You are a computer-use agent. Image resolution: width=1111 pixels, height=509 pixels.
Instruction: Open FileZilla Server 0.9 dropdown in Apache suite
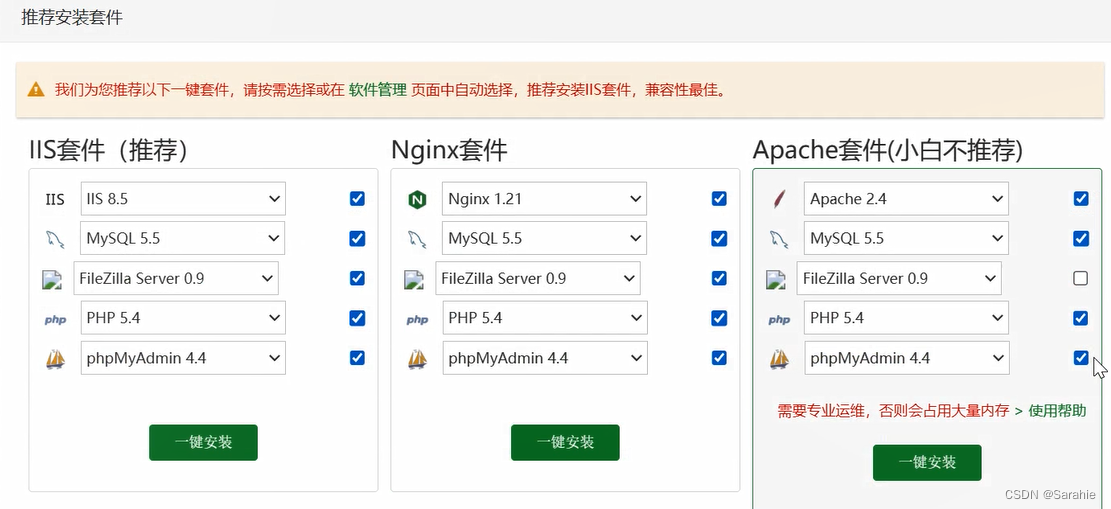click(x=899, y=278)
